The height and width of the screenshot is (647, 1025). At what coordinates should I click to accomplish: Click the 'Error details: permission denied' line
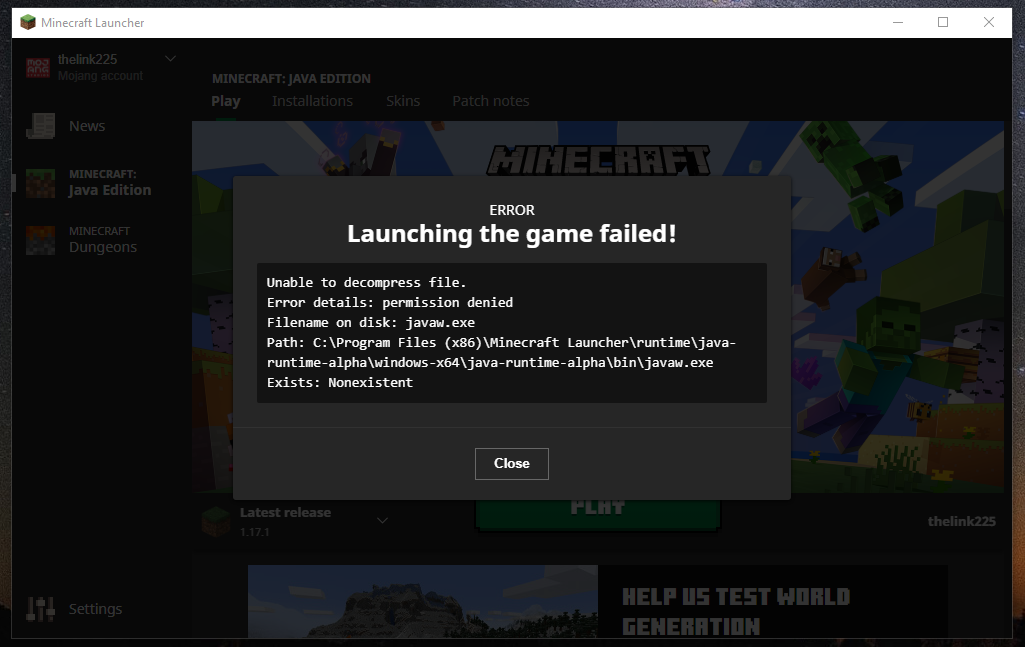point(390,303)
